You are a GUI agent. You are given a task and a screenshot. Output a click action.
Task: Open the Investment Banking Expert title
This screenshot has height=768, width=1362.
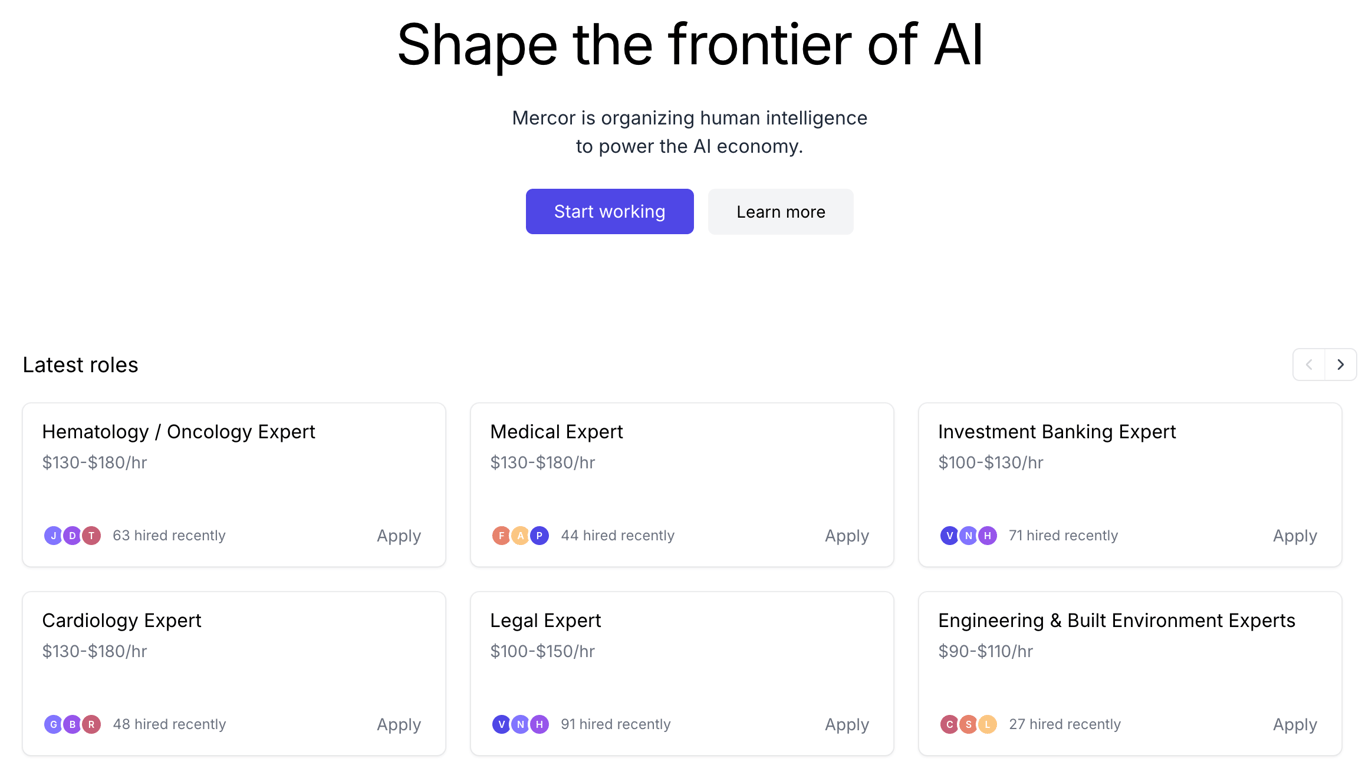1057,432
